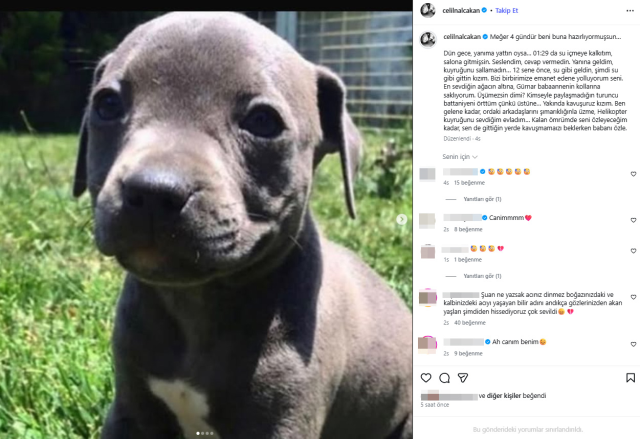Screen dimensions: 640x439
Task: Open the header profile avatar
Action: tap(428, 11)
